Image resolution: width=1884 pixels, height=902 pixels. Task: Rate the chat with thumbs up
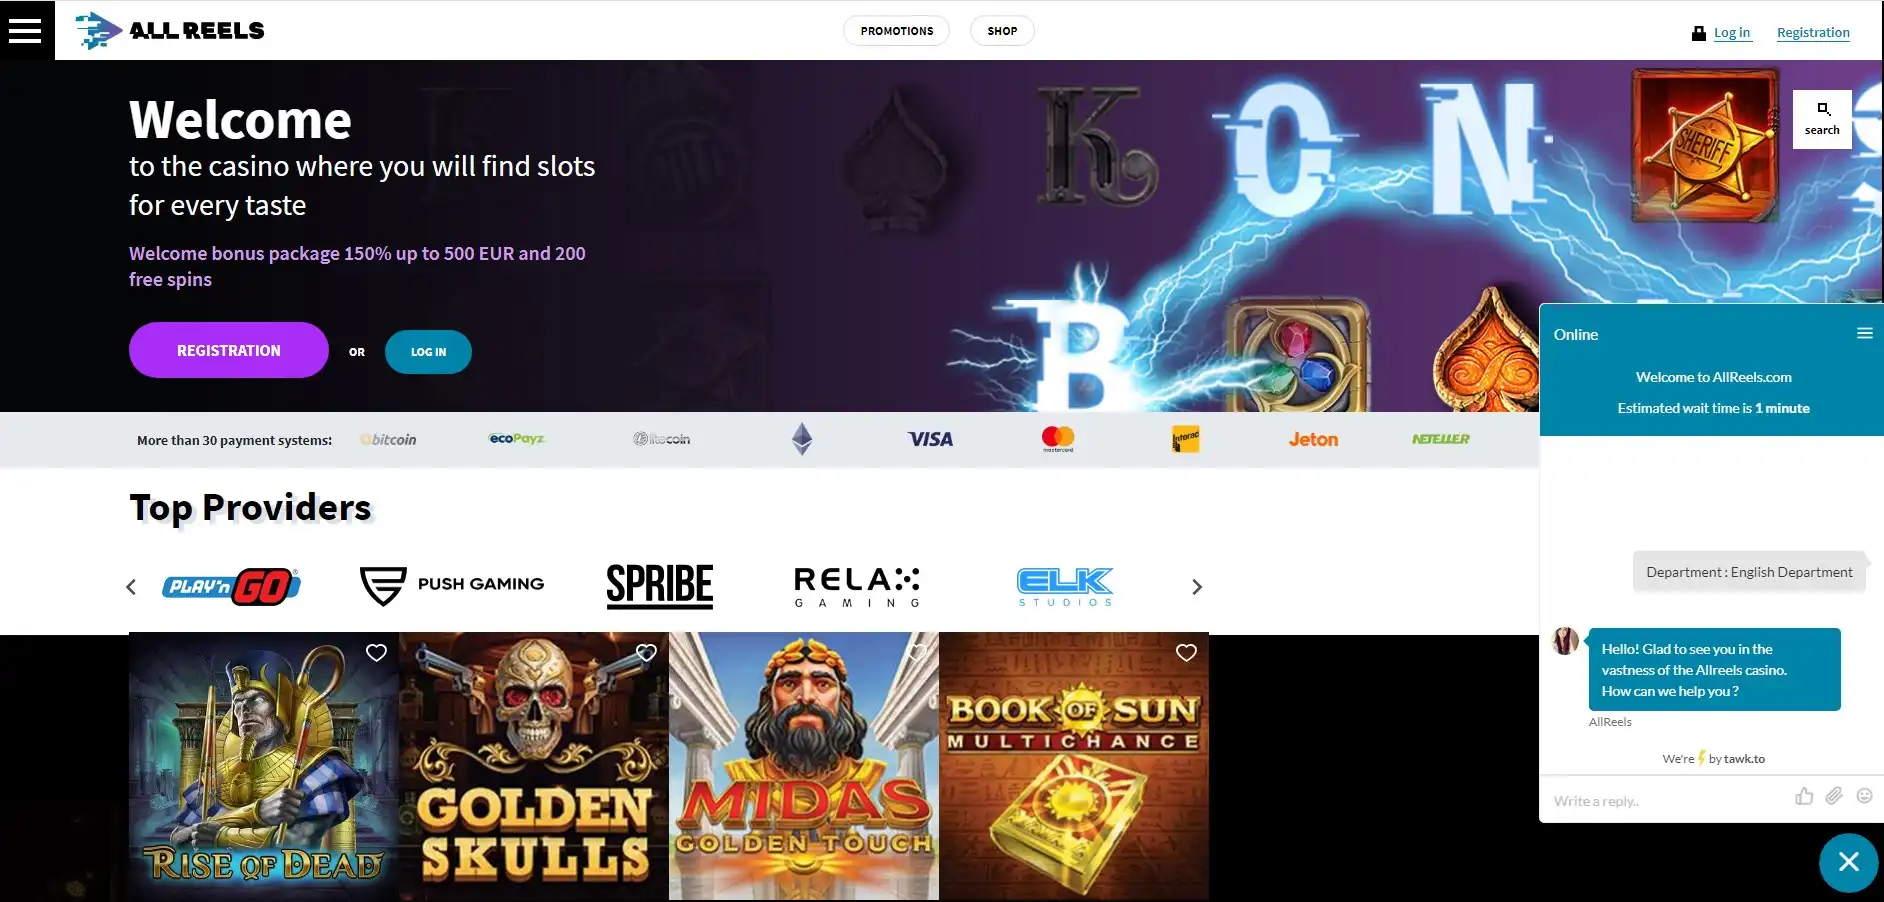point(1804,796)
